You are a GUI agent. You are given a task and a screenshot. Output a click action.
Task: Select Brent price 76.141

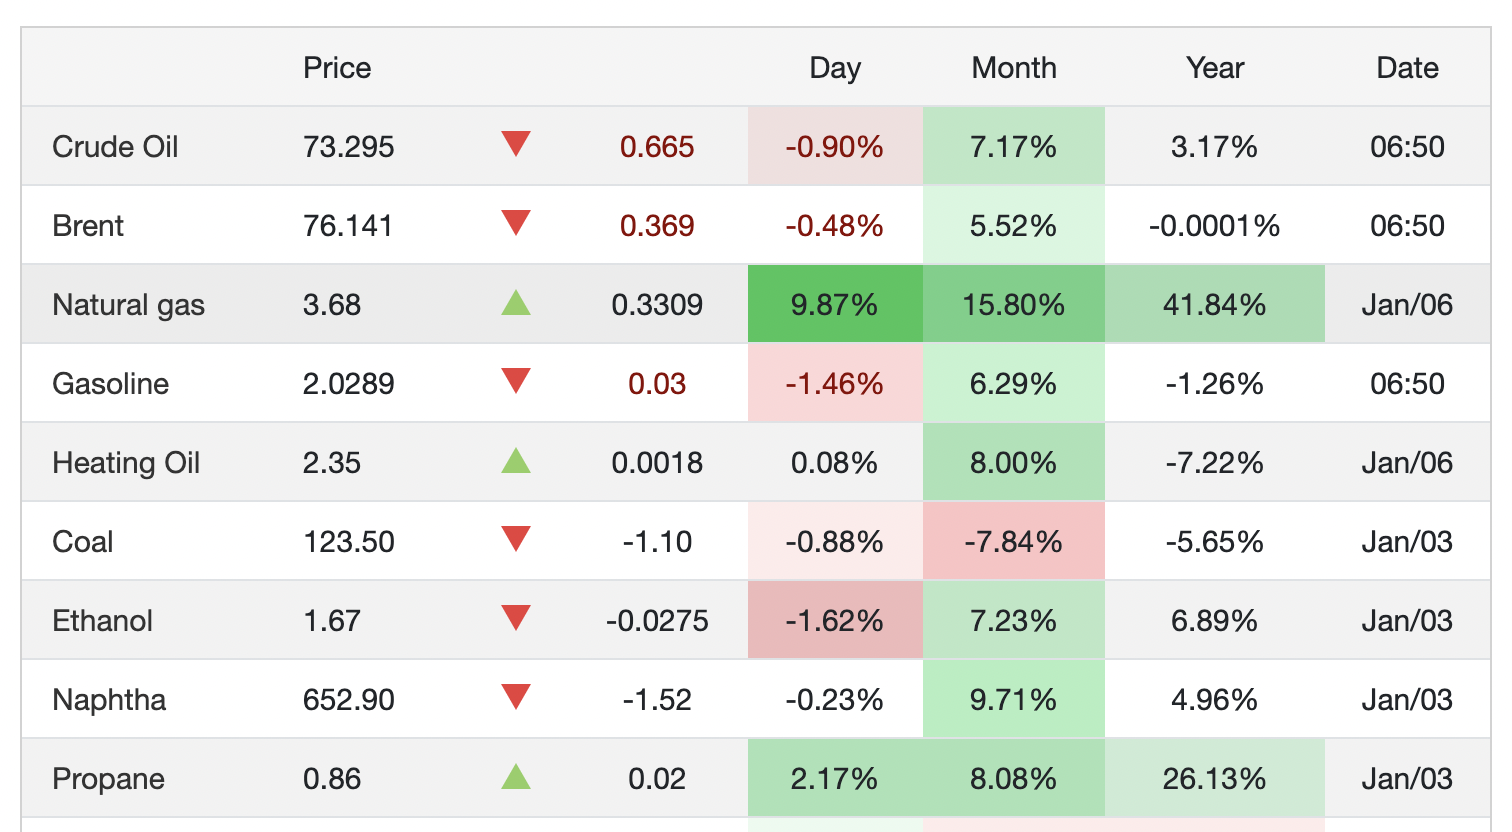pyautogui.click(x=348, y=226)
